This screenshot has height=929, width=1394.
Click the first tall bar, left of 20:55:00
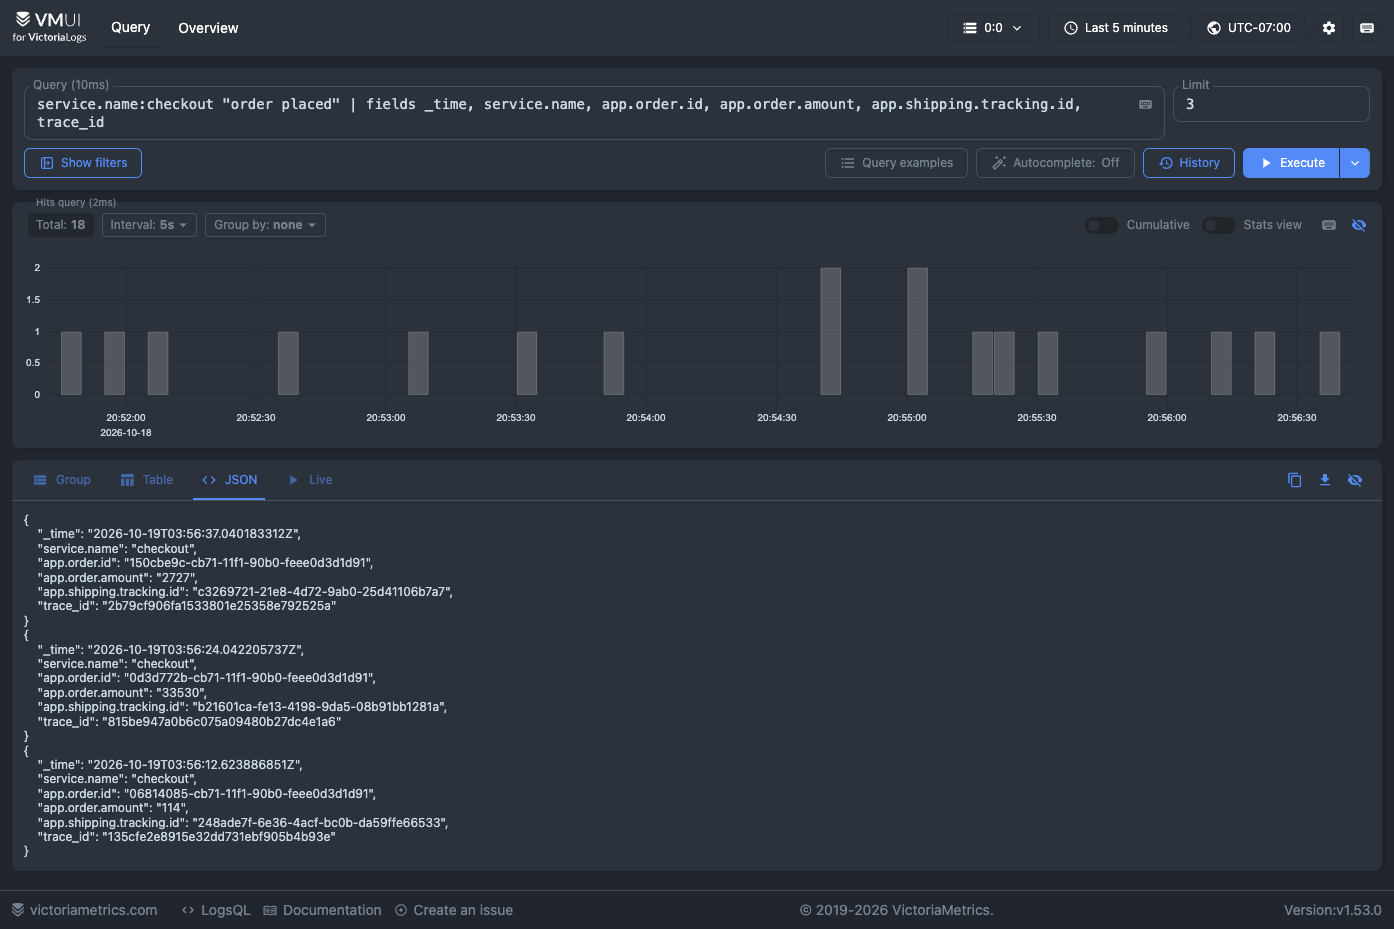click(831, 331)
